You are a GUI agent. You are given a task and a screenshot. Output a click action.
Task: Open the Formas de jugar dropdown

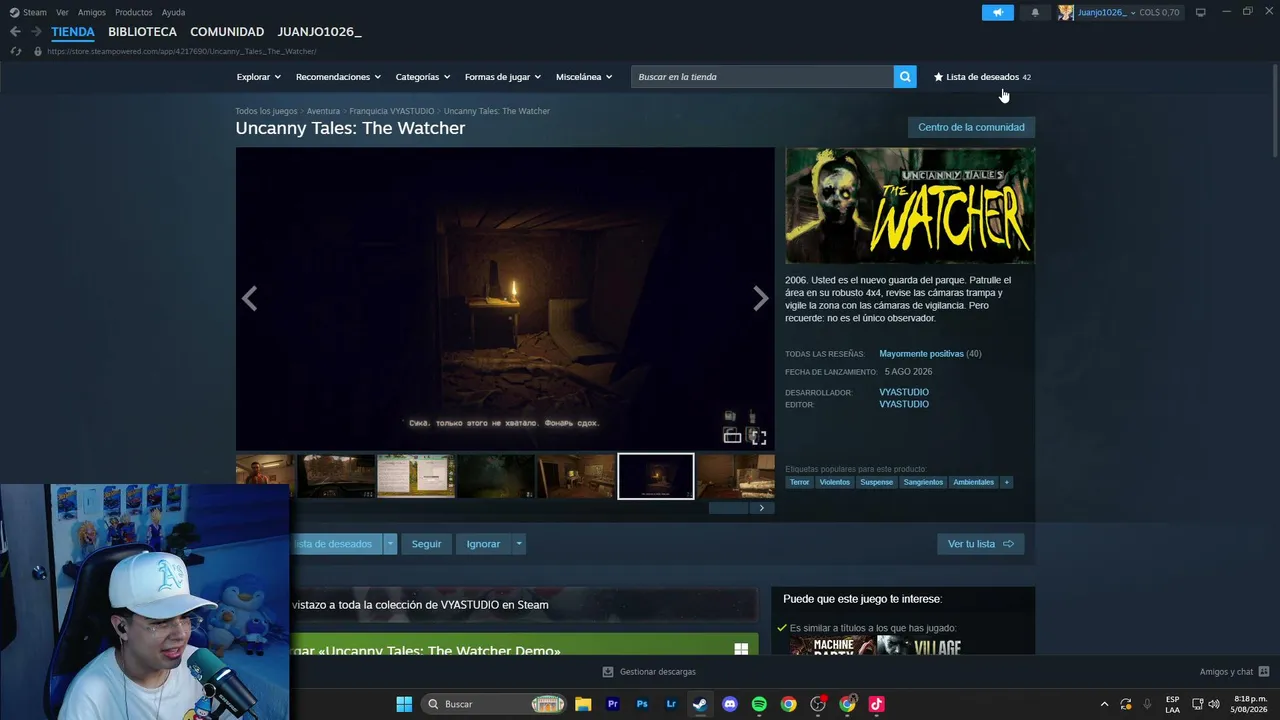503,77
